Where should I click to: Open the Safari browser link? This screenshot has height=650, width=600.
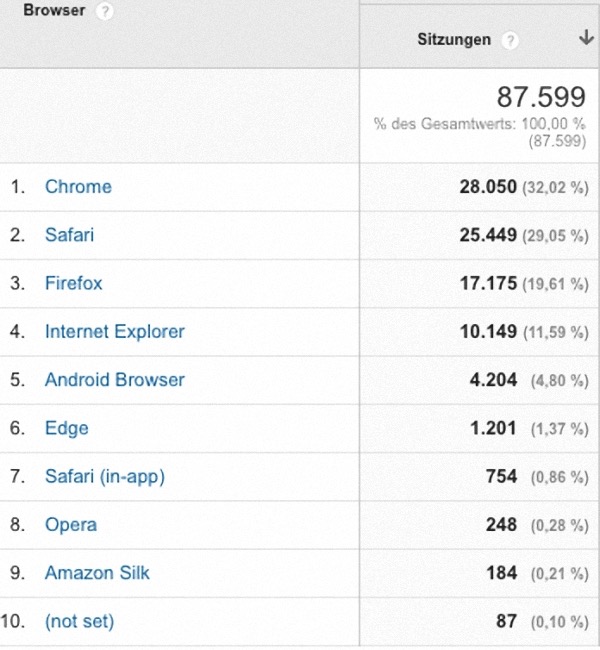[69, 235]
